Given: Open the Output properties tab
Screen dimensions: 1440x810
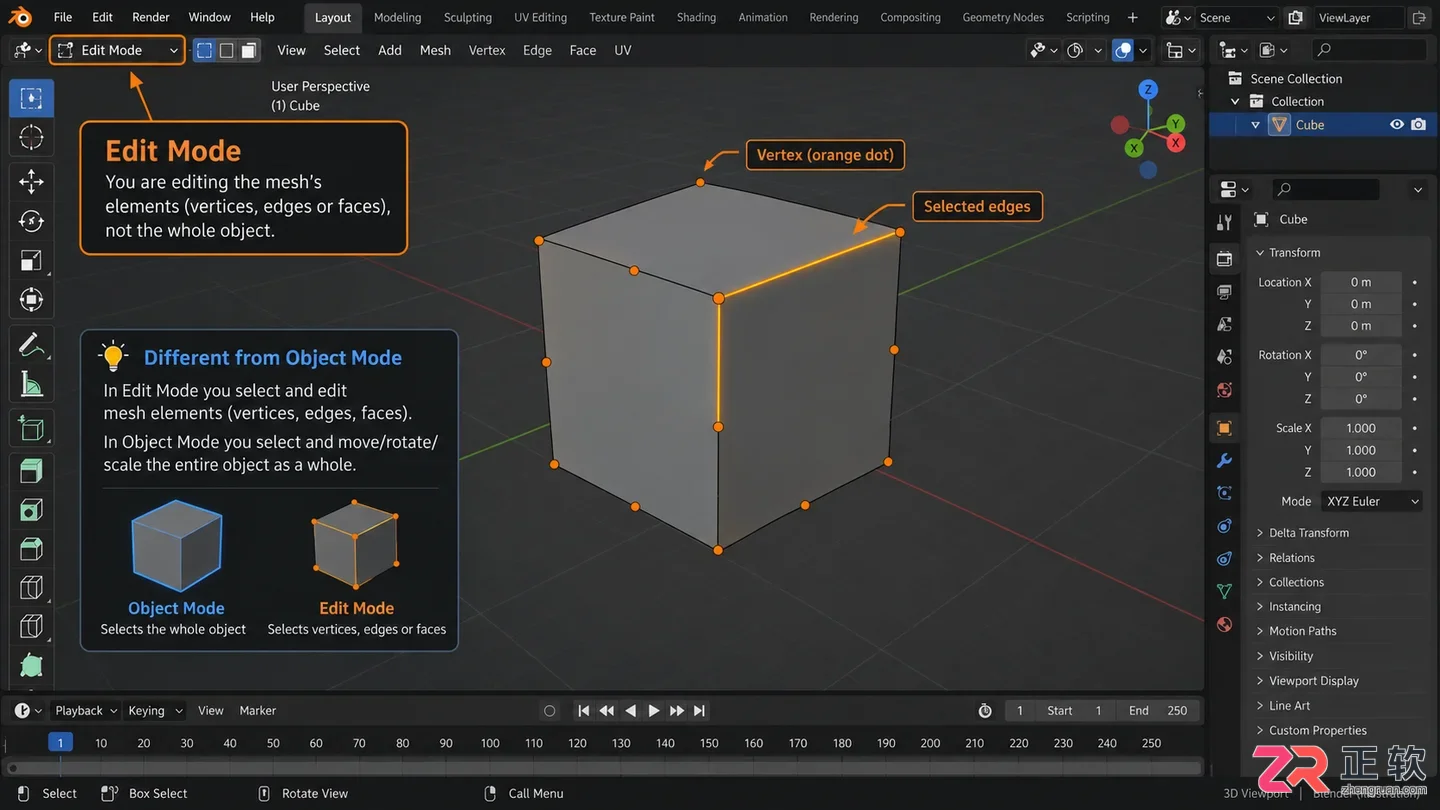Looking at the screenshot, I should click(1224, 292).
